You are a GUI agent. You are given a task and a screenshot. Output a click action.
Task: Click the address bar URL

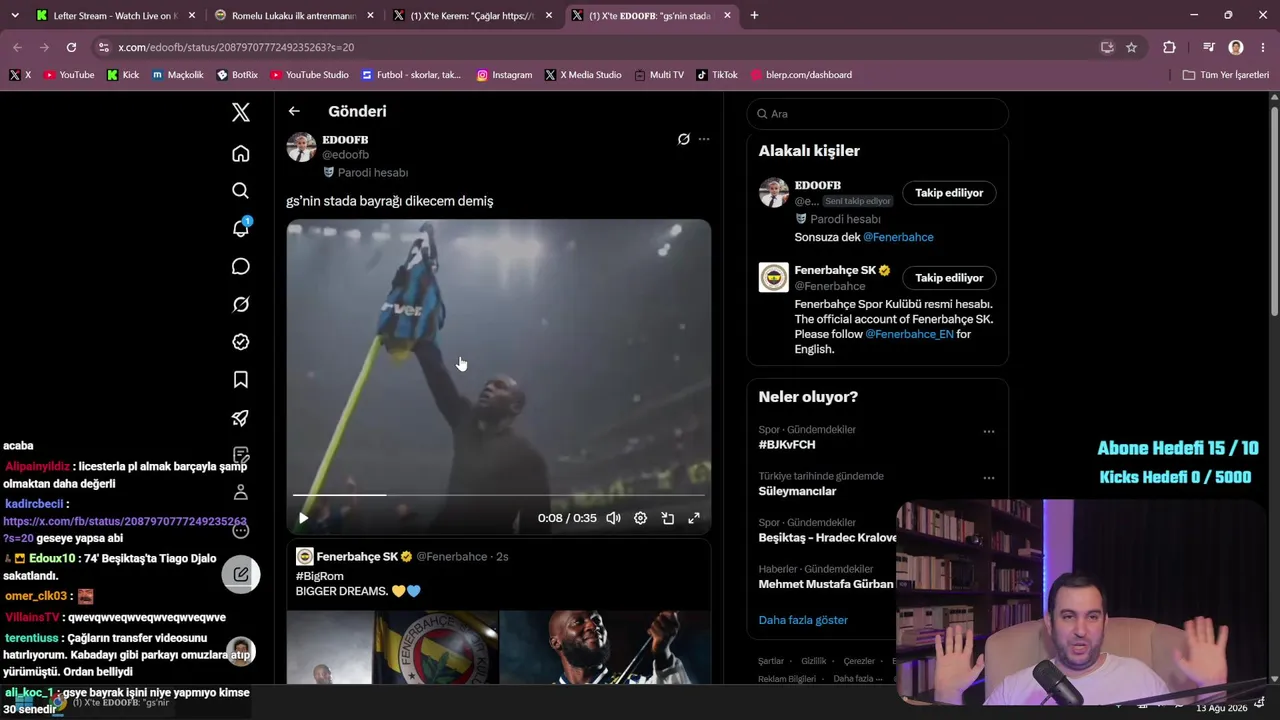pos(236,47)
